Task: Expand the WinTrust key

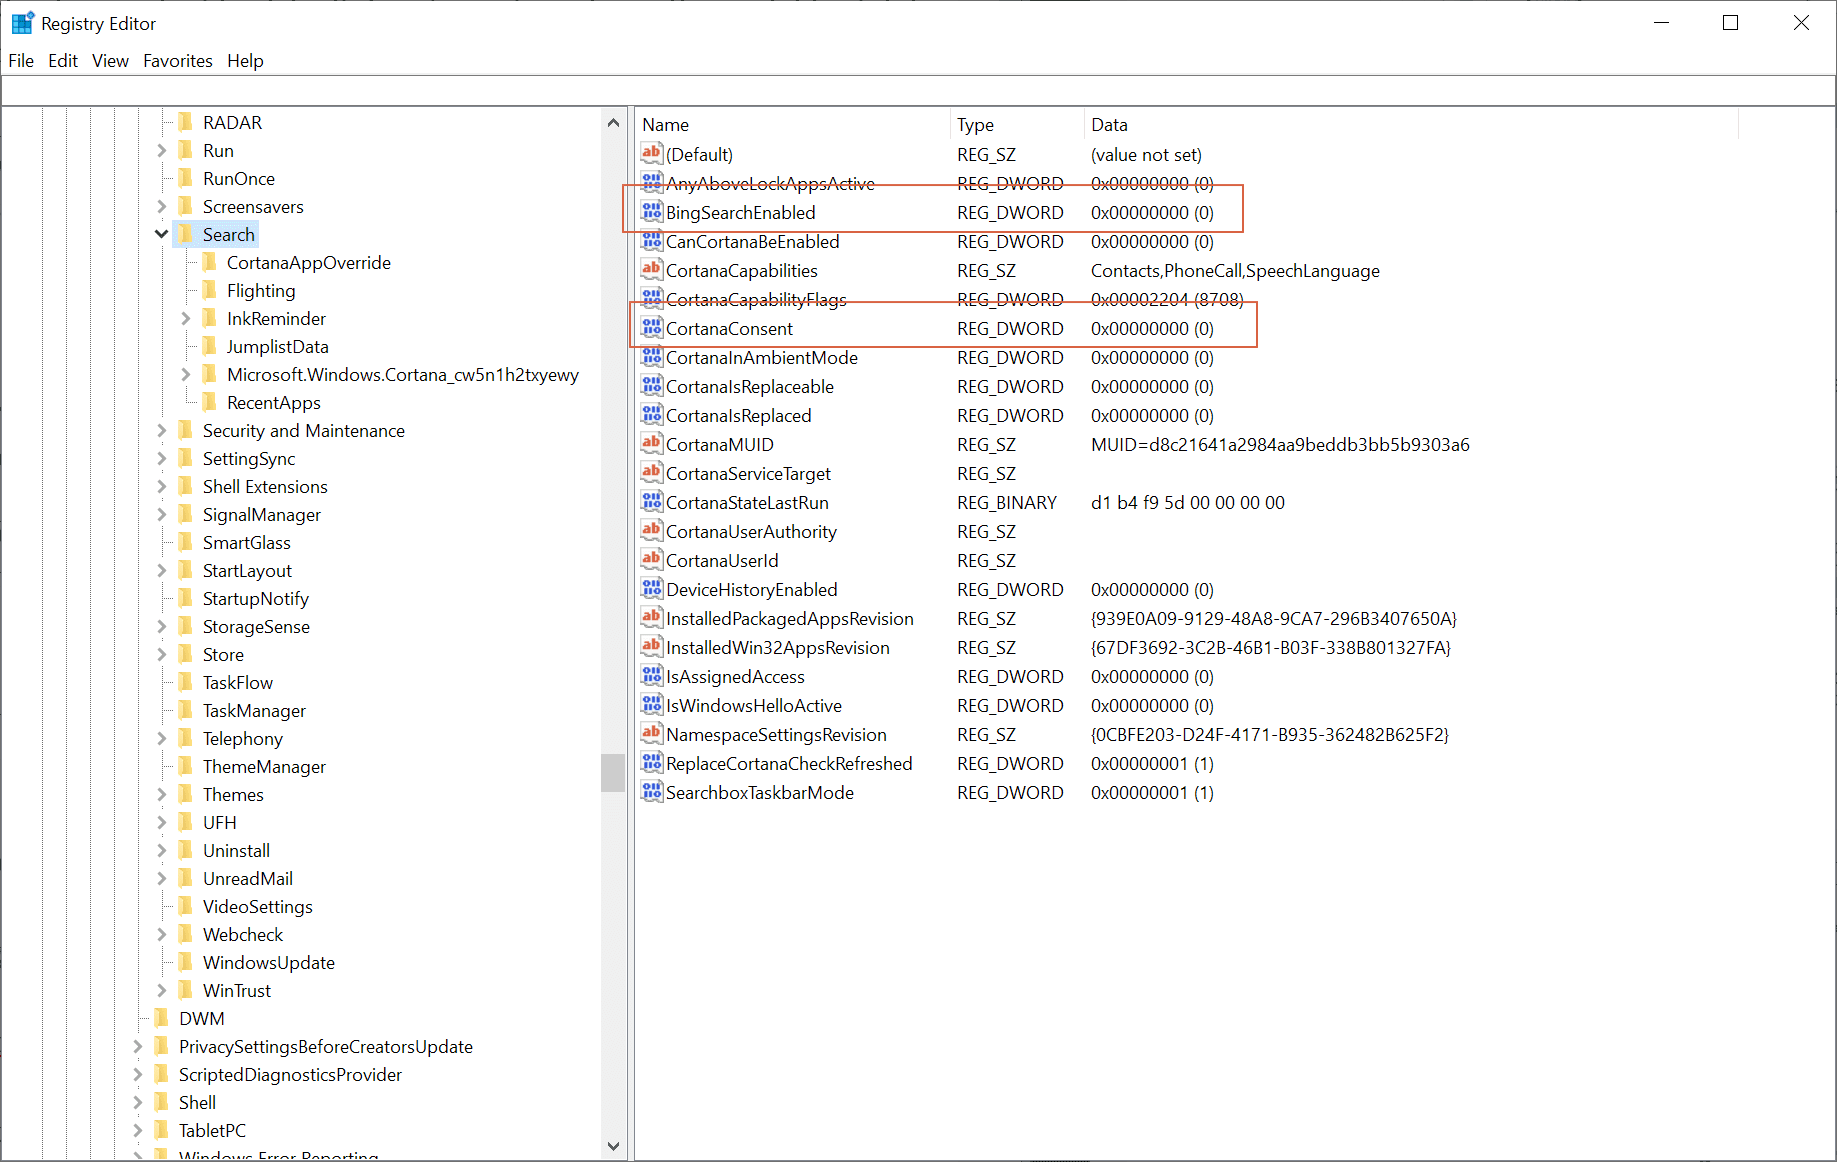Action: (162, 990)
